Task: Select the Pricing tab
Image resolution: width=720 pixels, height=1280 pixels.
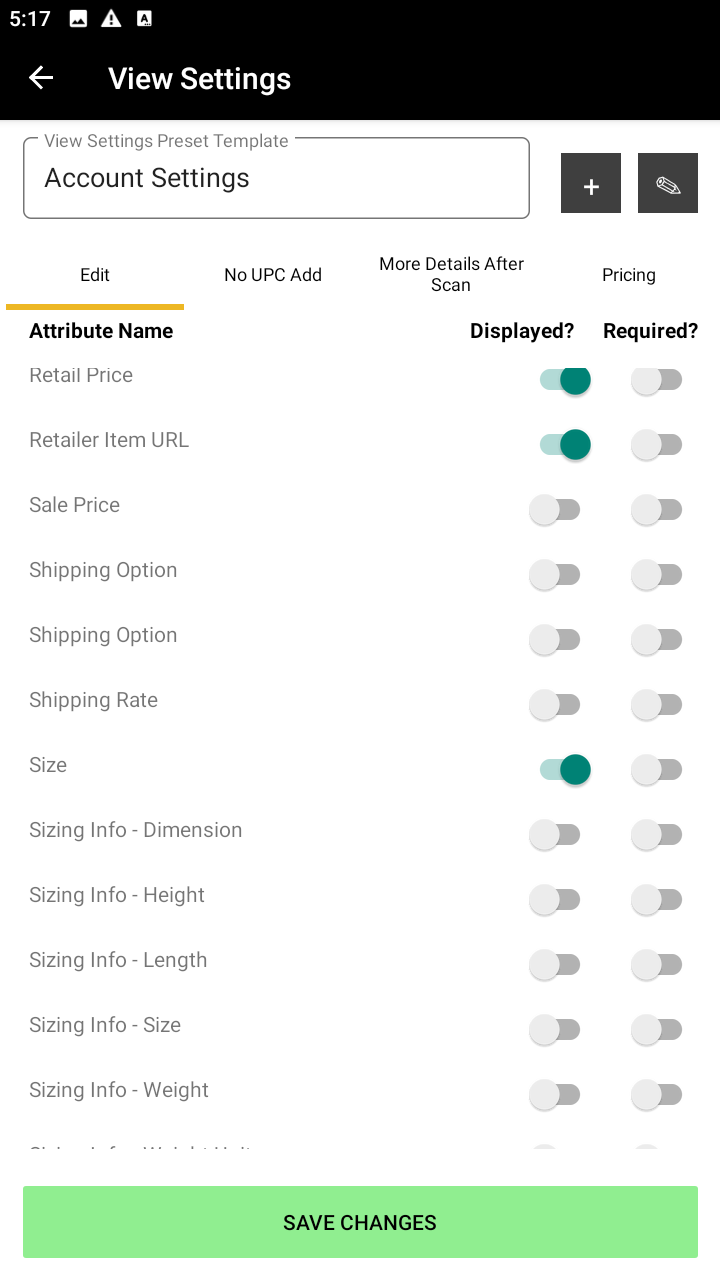Action: (x=629, y=275)
